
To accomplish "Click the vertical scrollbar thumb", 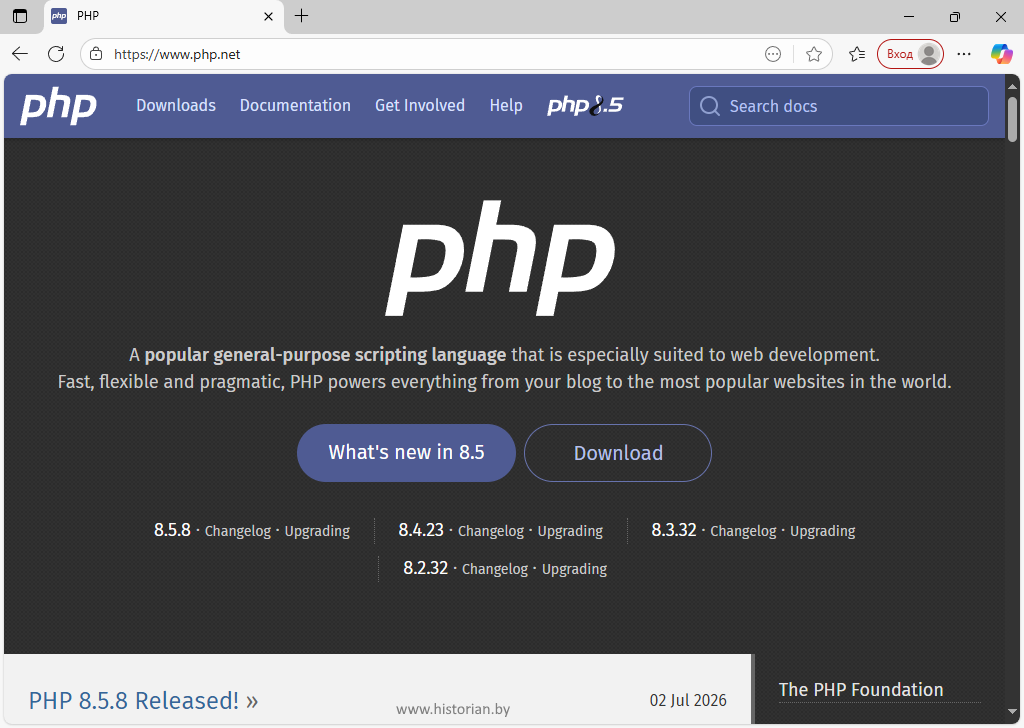I will pos(1012,119).
